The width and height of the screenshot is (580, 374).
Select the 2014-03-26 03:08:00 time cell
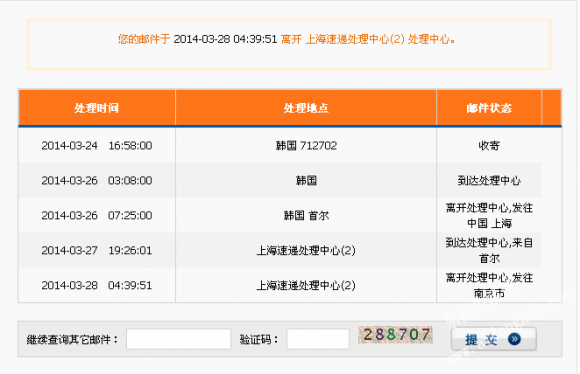coord(97,181)
